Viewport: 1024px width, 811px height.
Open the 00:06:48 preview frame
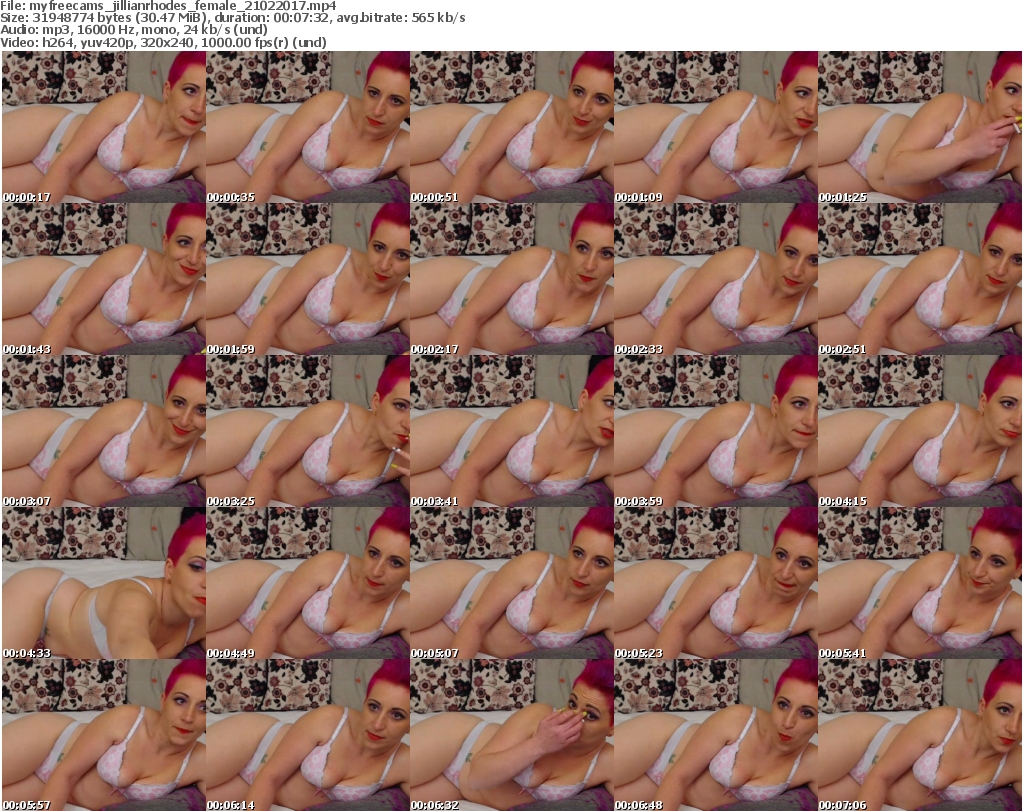tap(716, 735)
